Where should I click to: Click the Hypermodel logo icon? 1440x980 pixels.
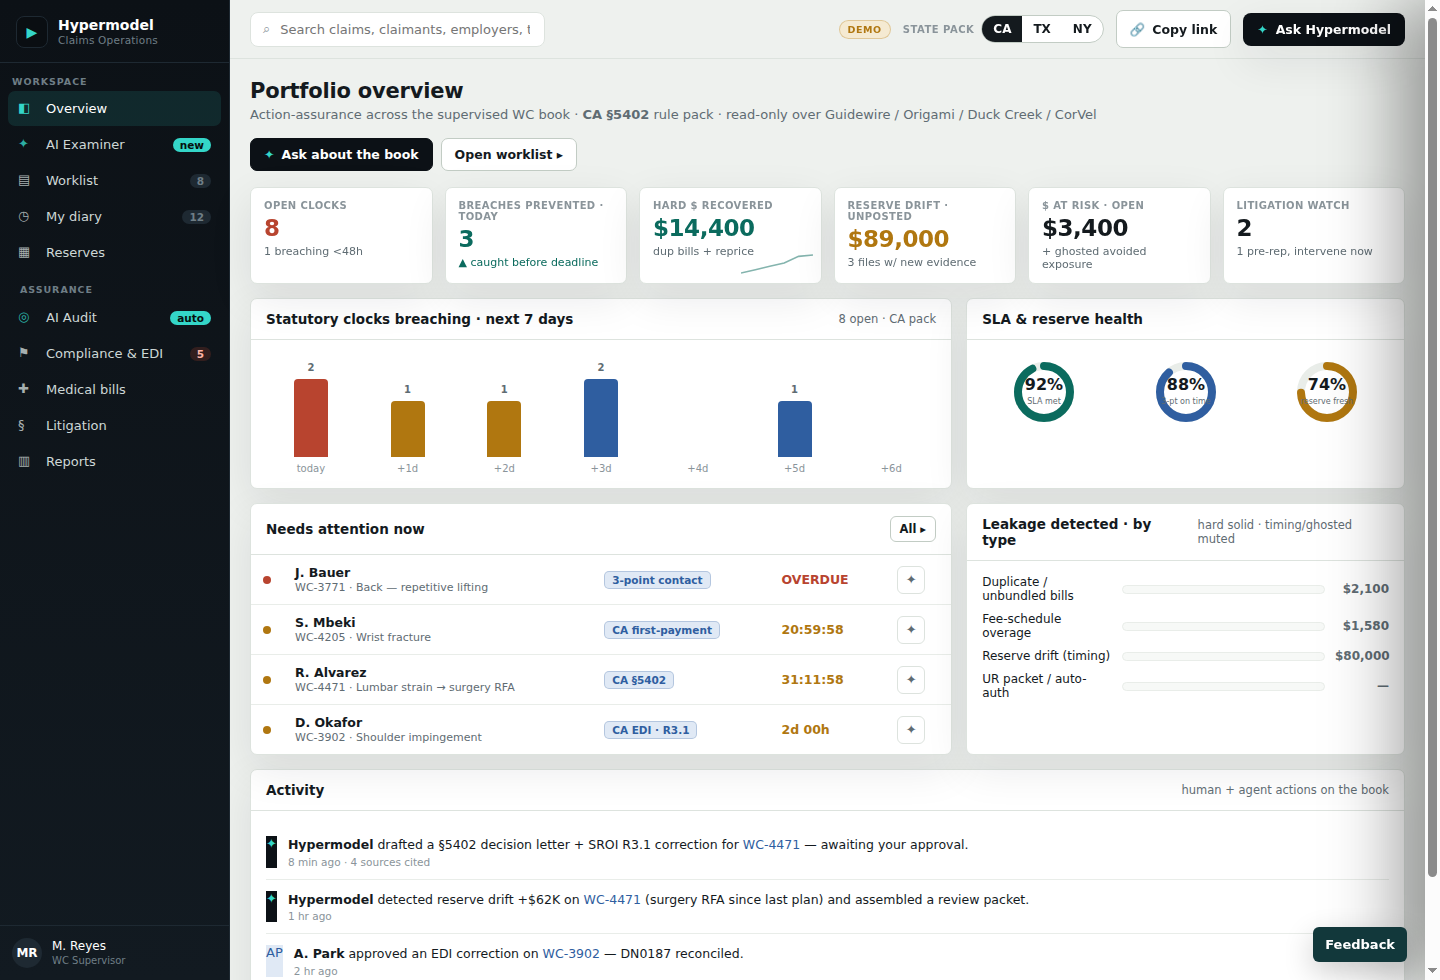[x=32, y=32]
